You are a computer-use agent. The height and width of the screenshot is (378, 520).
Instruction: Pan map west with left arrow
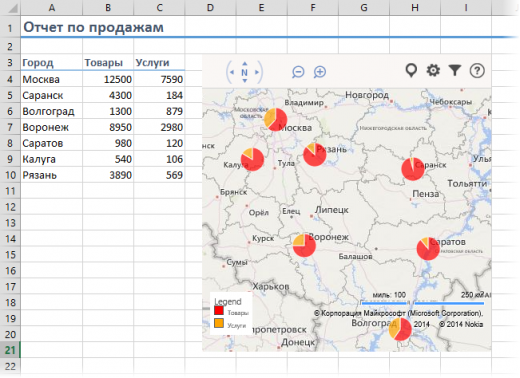[232, 72]
